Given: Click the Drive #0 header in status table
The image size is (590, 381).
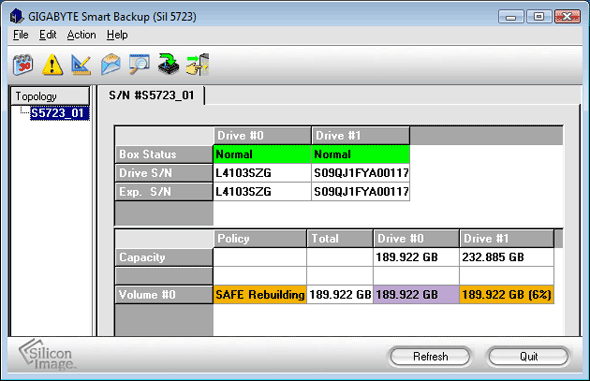Looking at the screenshot, I should (262, 135).
